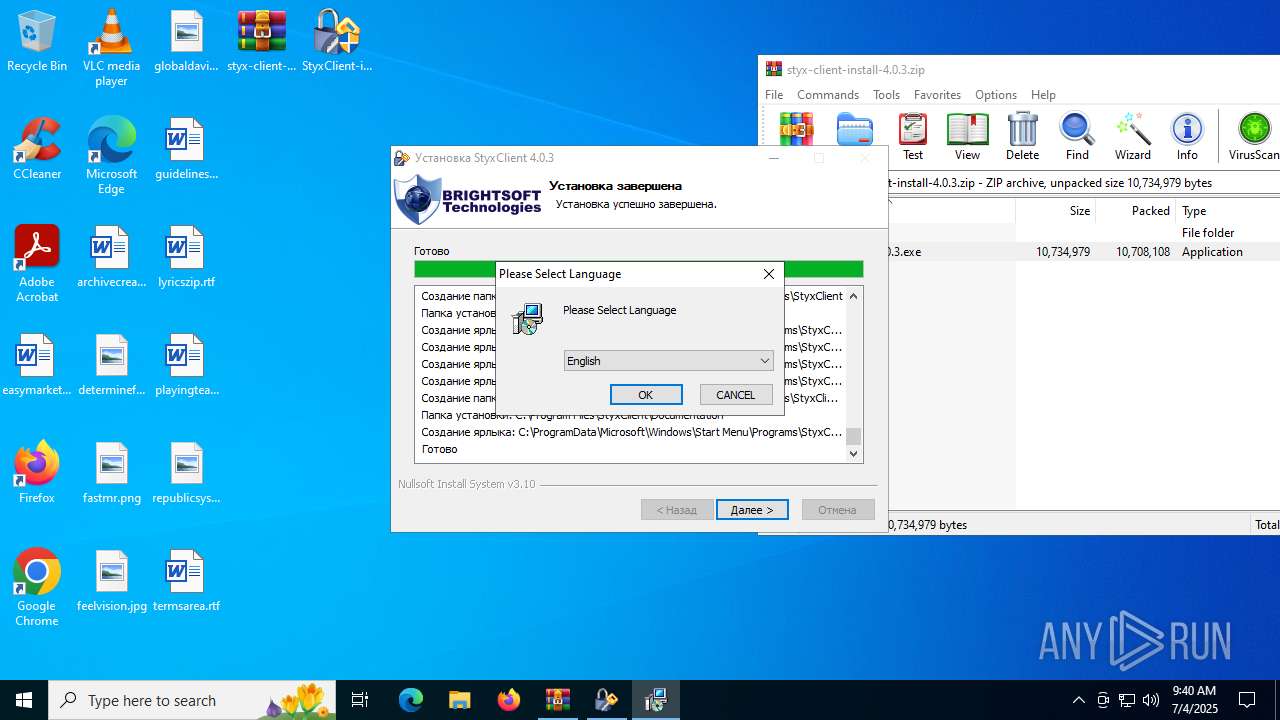Open StyxClient-i... installer on desktop

coord(337,42)
